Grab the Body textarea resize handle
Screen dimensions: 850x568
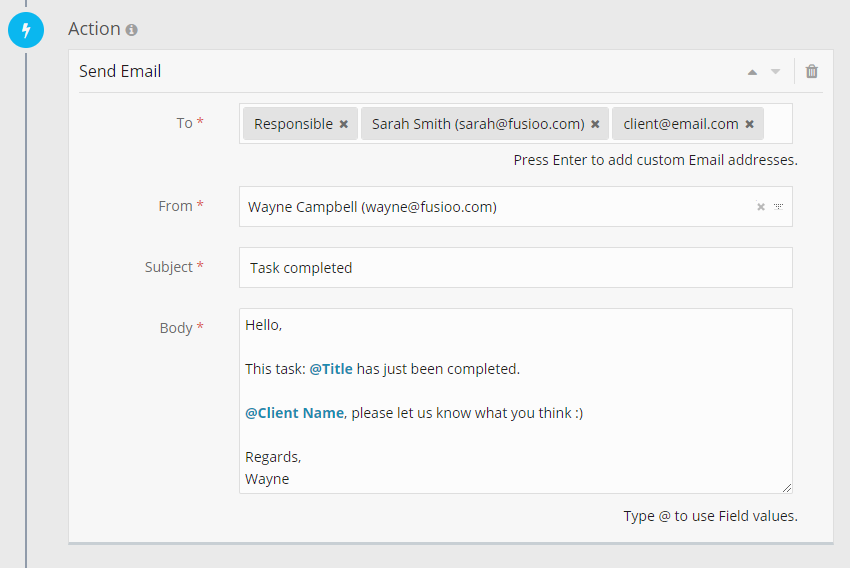786,487
